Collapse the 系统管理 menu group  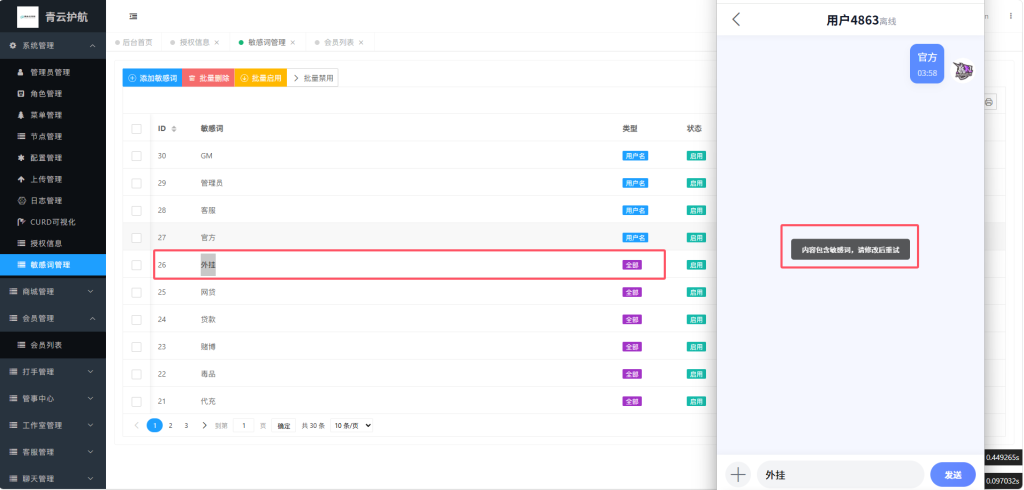[53, 46]
